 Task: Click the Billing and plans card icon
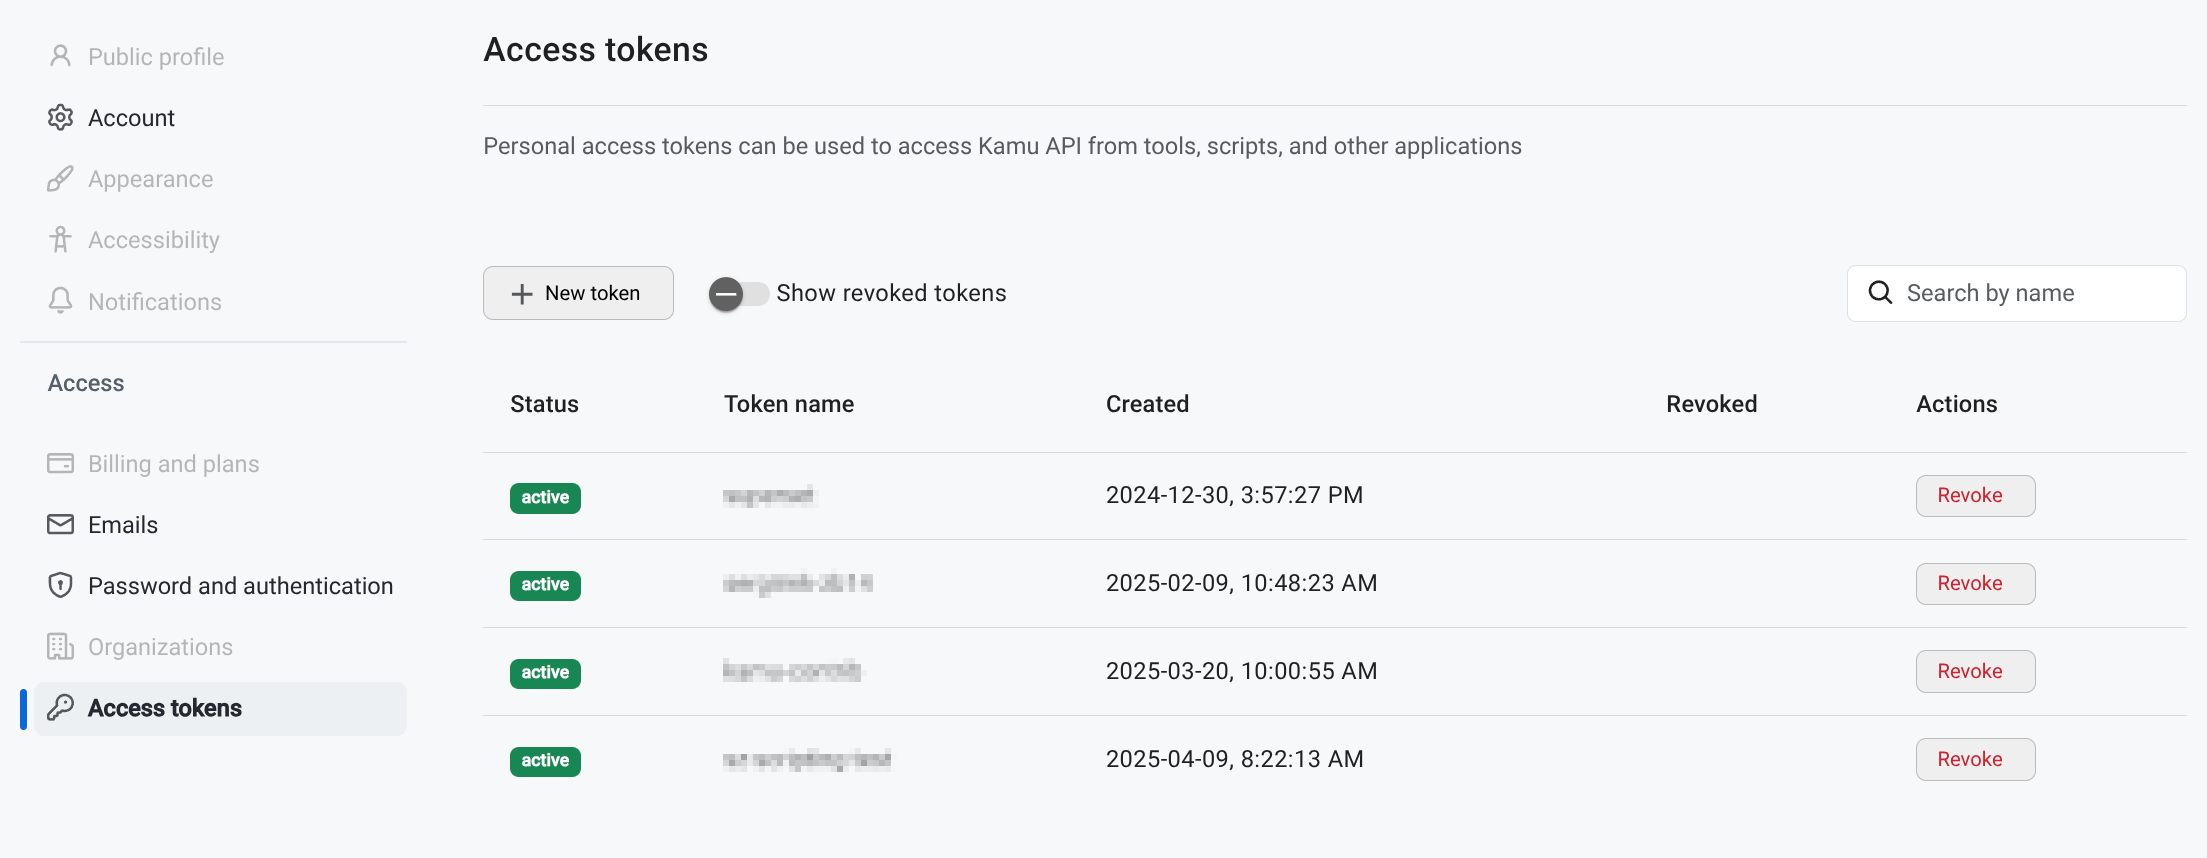(60, 463)
